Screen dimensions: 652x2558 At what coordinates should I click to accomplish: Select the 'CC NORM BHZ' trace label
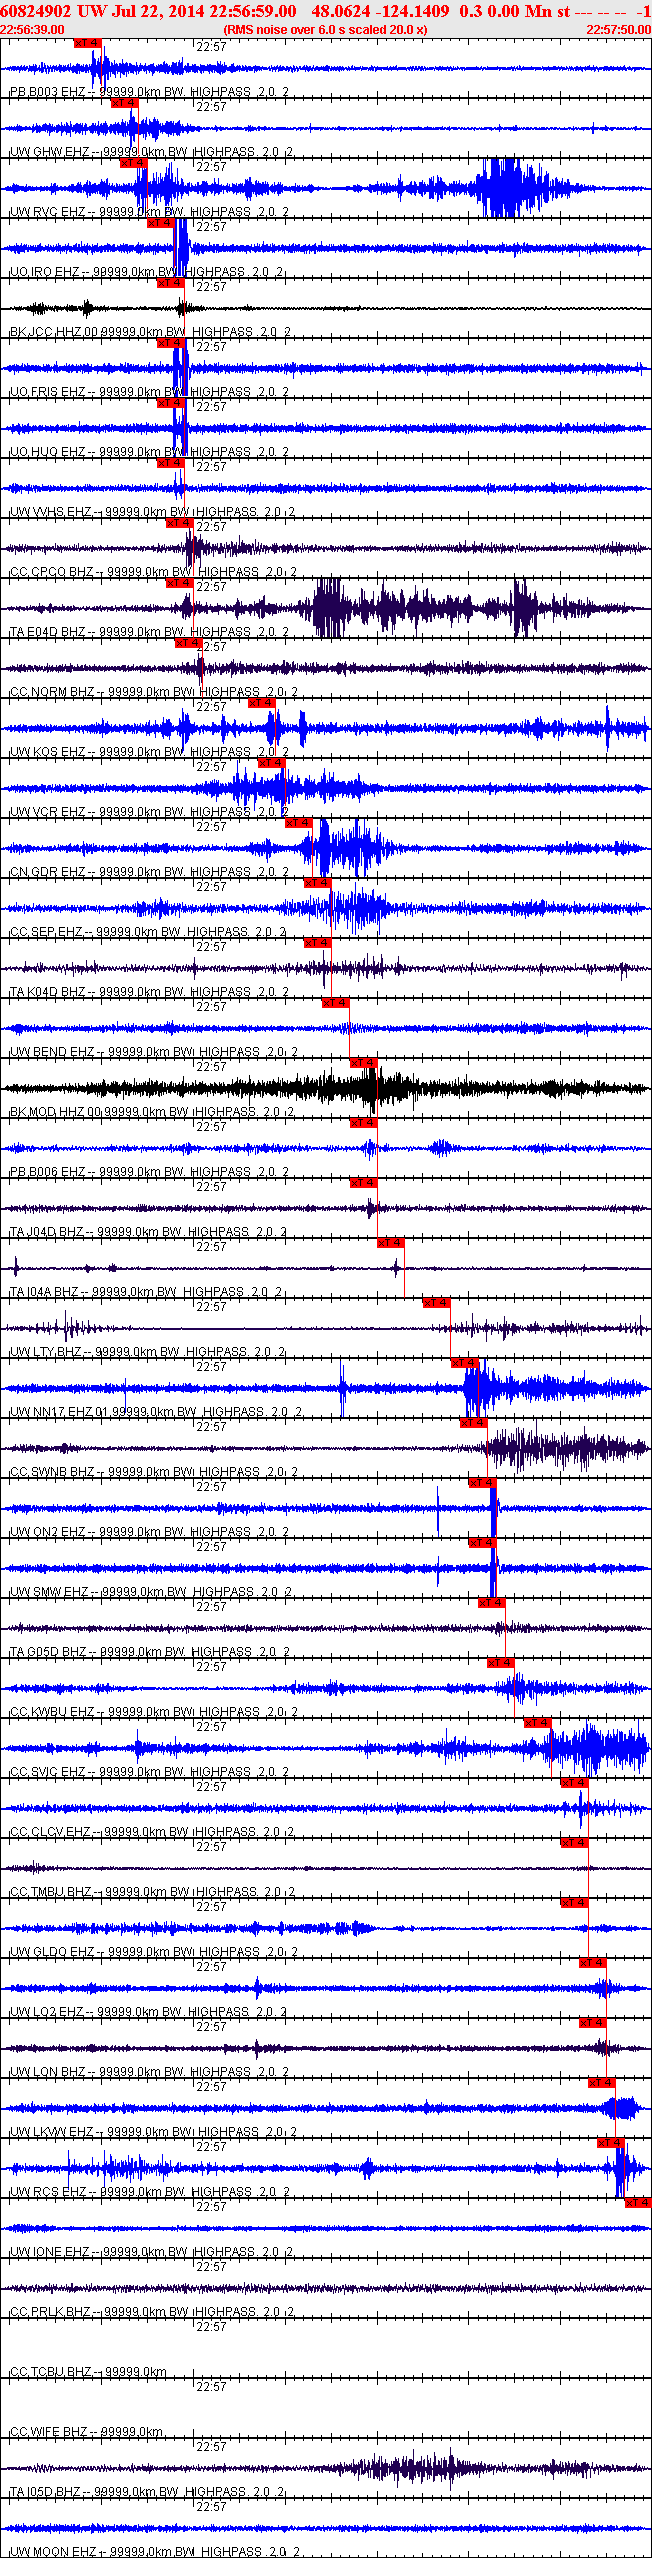[x=52, y=692]
